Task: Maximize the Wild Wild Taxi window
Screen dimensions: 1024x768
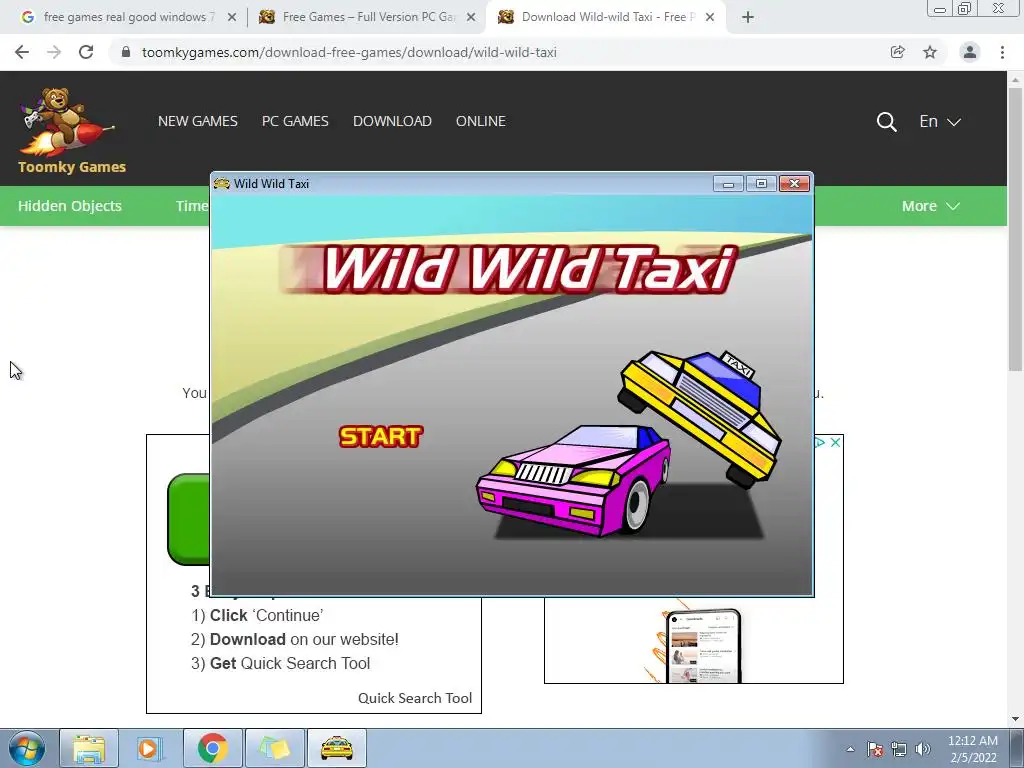Action: click(x=761, y=184)
